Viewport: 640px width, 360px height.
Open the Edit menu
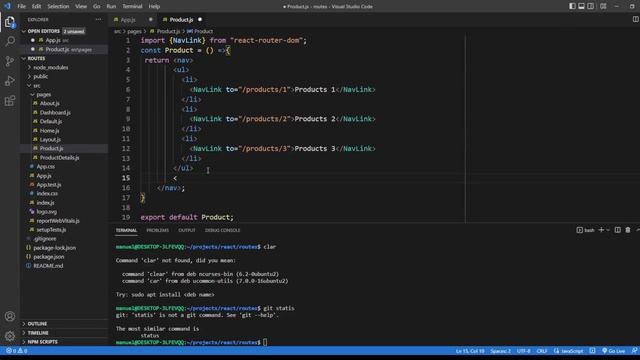point(36,6)
